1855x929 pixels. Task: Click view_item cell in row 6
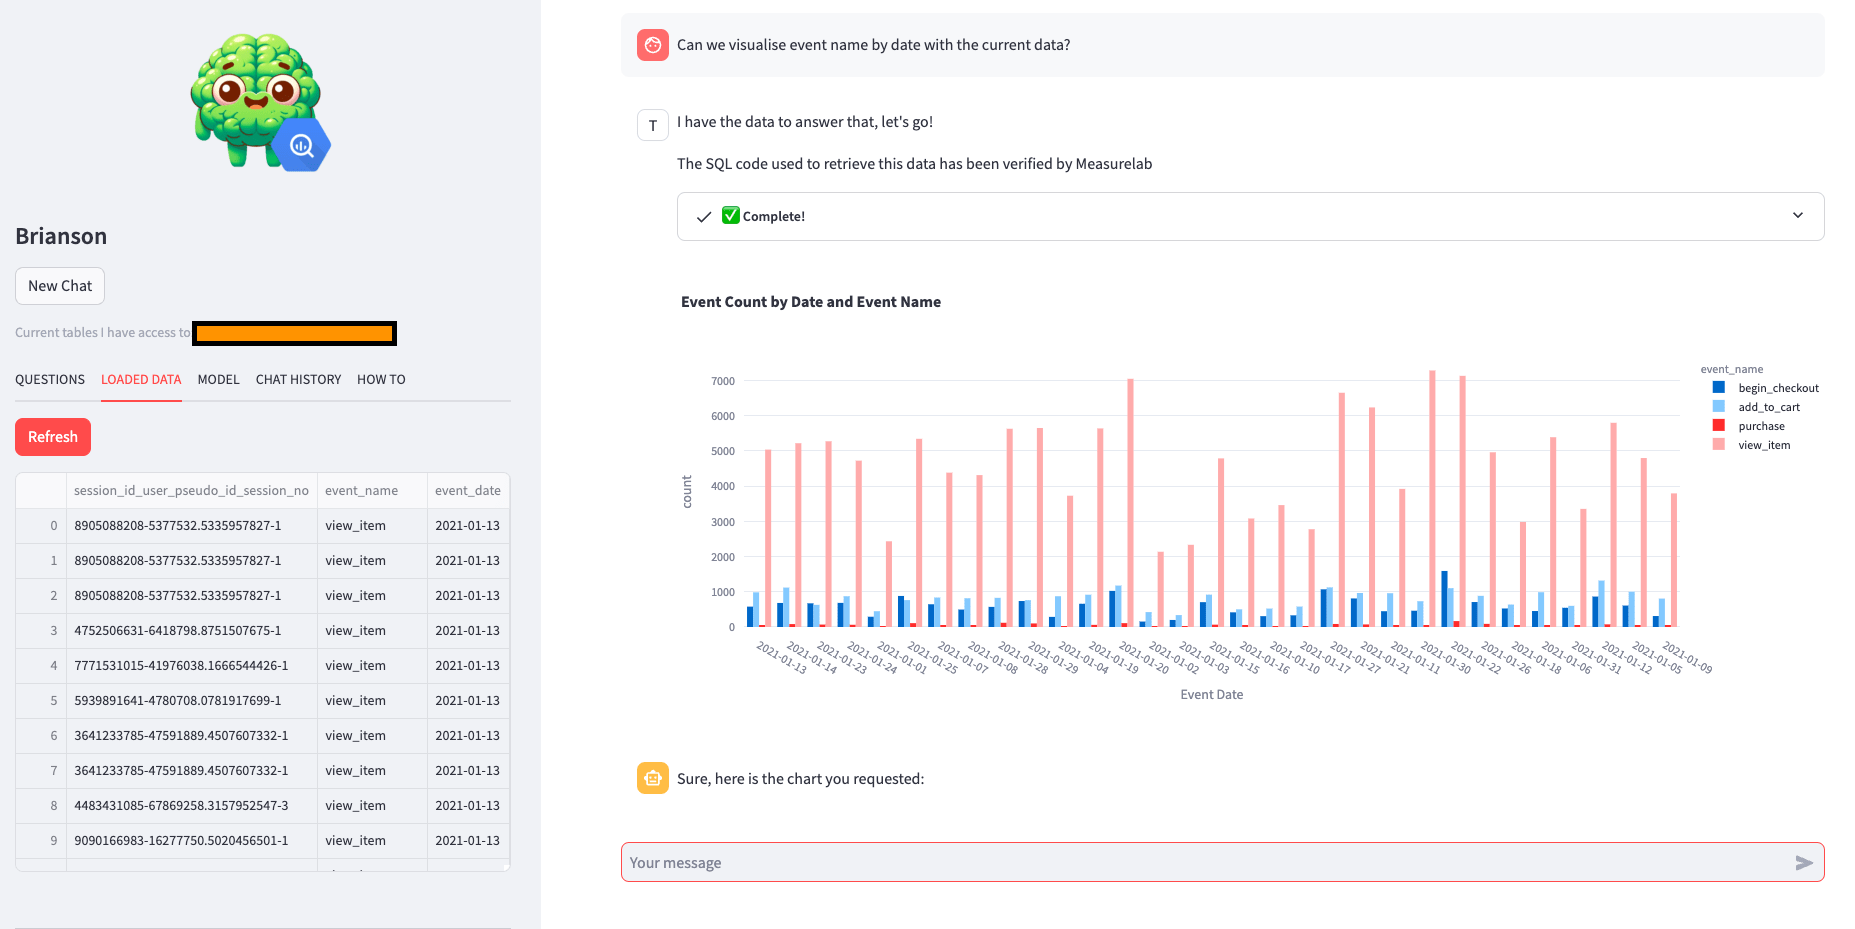coord(372,736)
